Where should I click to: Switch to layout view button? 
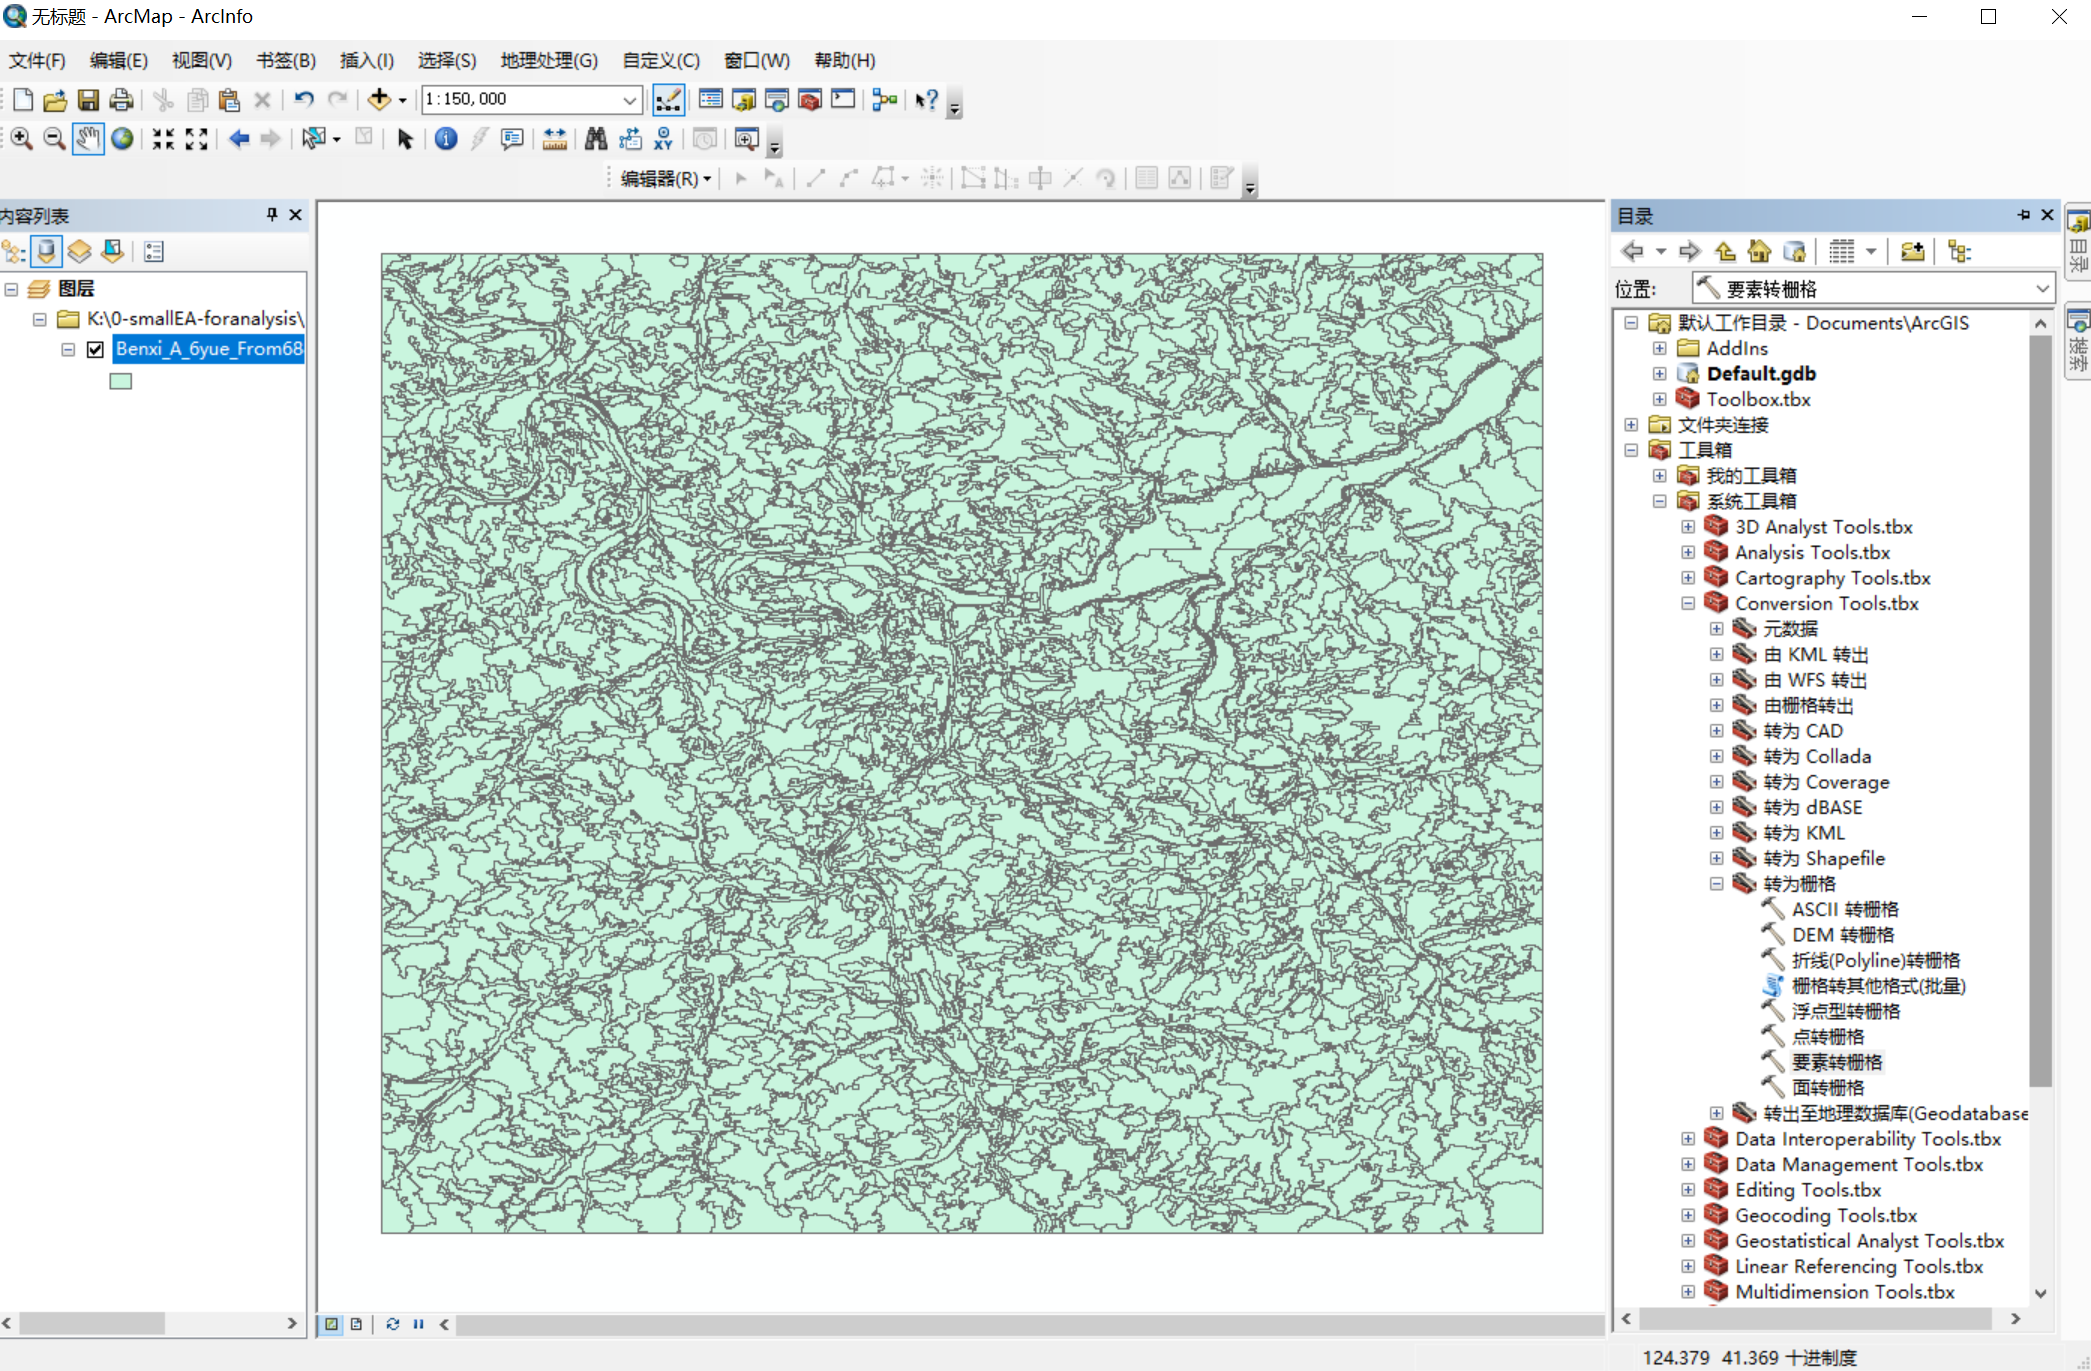coord(356,1324)
